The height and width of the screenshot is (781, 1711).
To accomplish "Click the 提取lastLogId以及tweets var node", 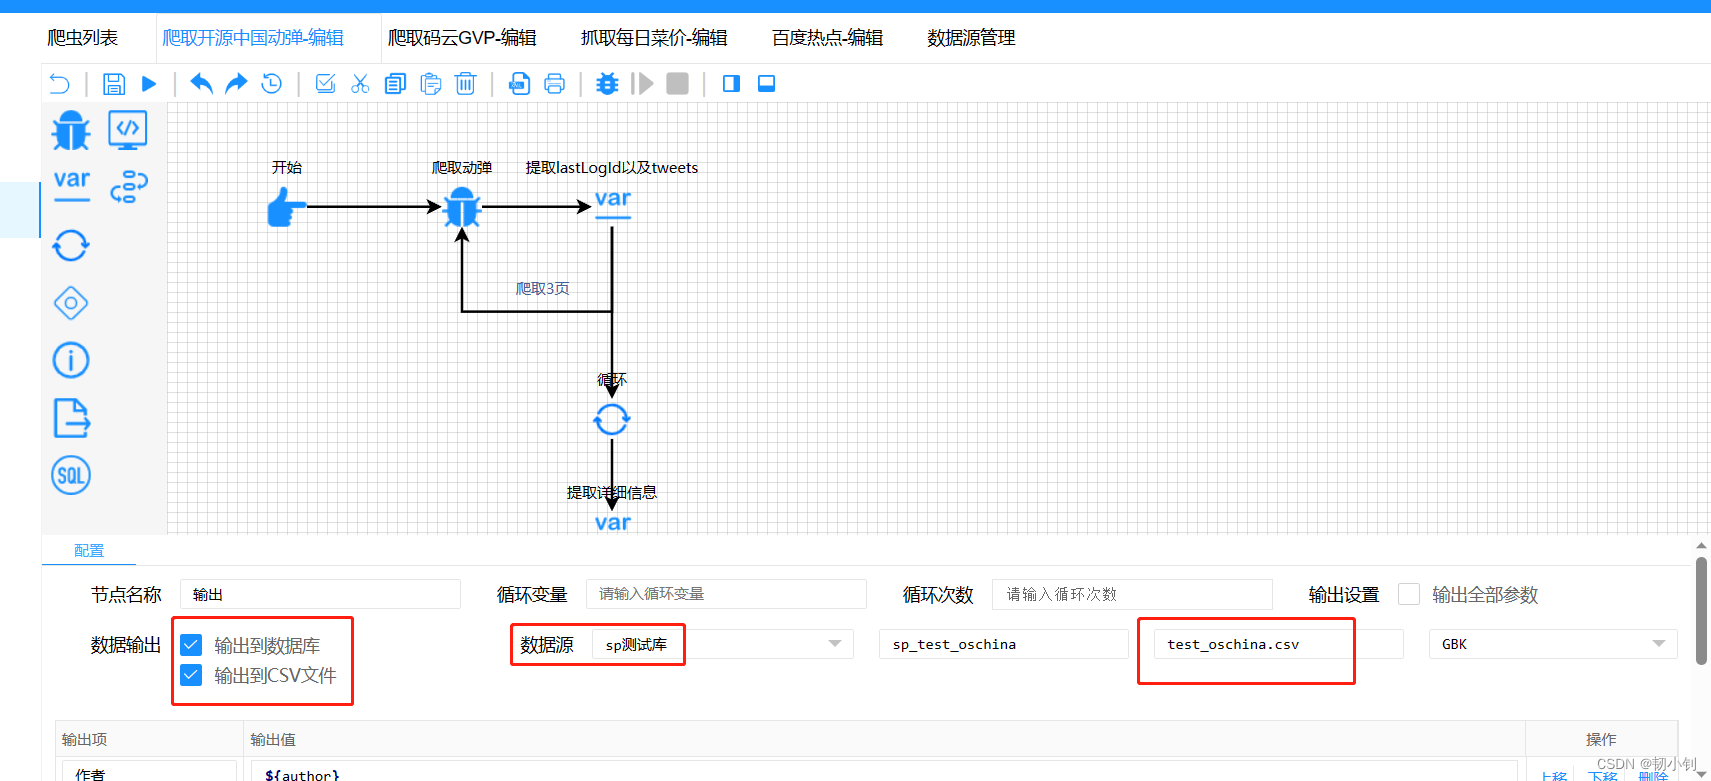I will [x=613, y=203].
